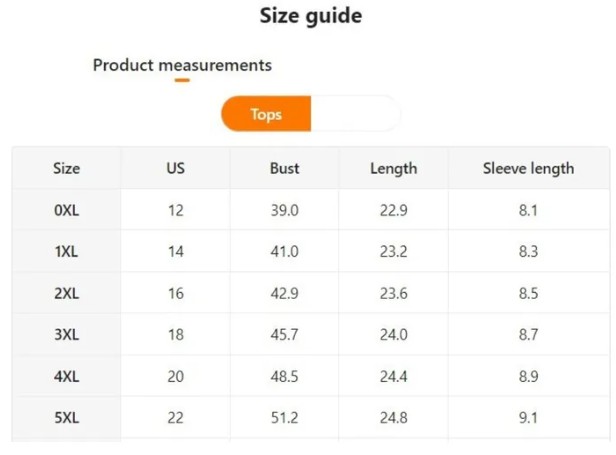The image size is (616, 455).
Task: Click the Bust column header
Action: [284, 169]
